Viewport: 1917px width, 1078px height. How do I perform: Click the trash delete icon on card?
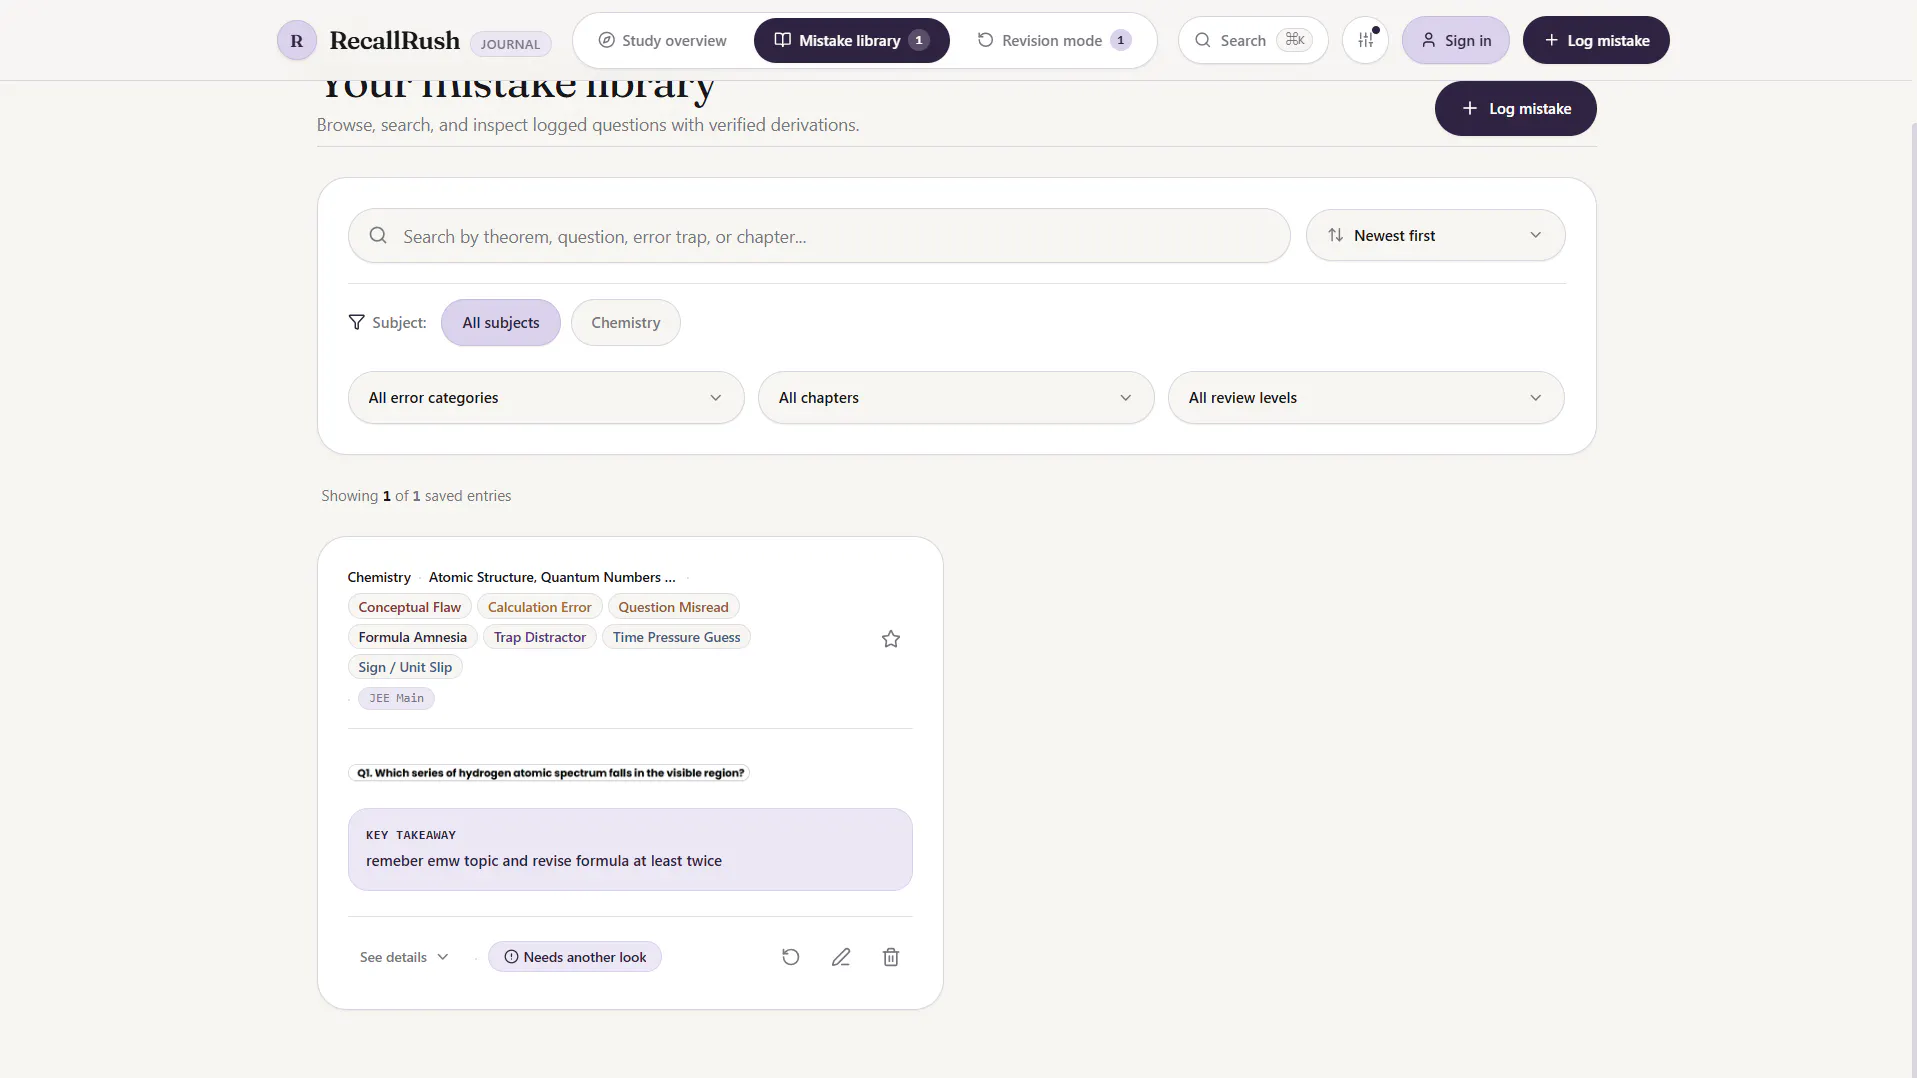890,957
